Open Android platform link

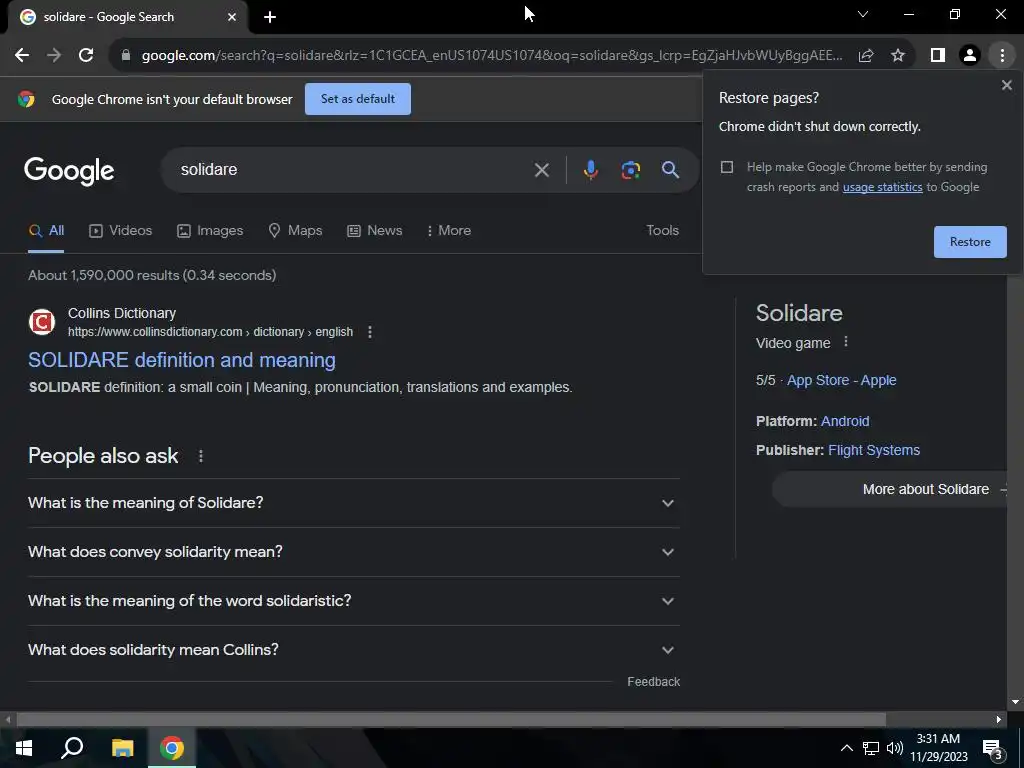[844, 421]
